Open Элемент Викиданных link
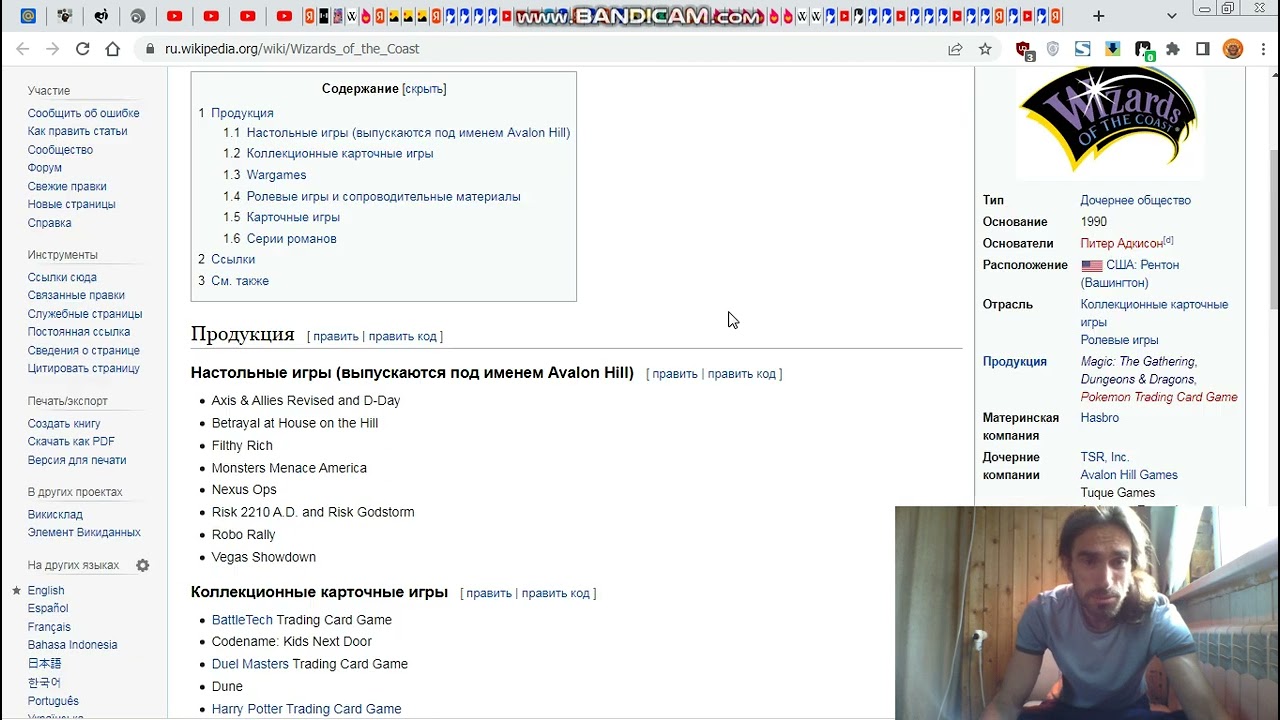 (x=84, y=532)
